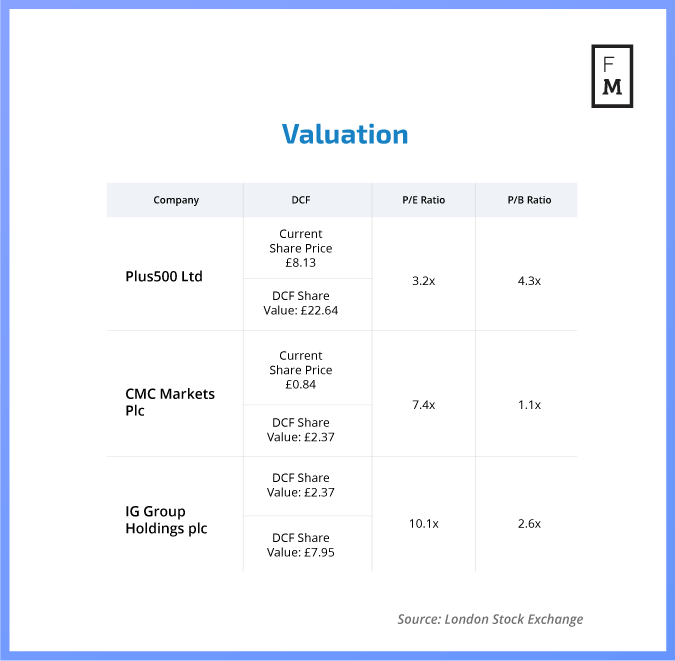Click CMC current share price £0.84
Viewport: 675px width, 661px height.
[x=301, y=370]
